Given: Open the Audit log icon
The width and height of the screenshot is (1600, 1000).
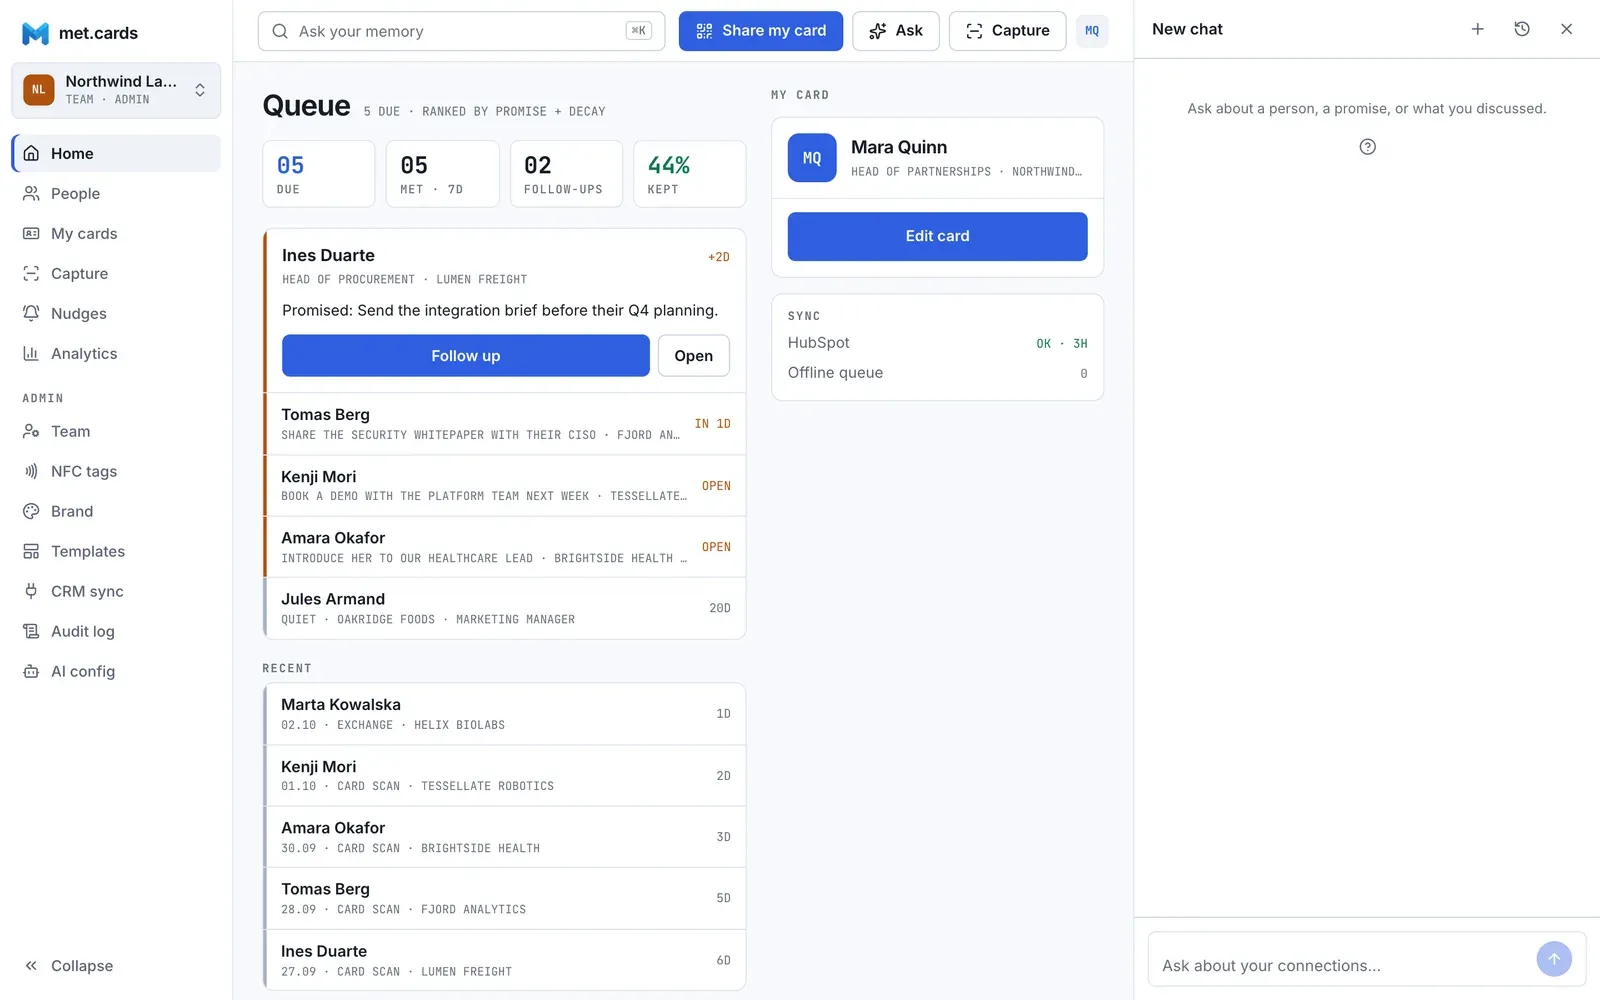Looking at the screenshot, I should click(x=32, y=631).
